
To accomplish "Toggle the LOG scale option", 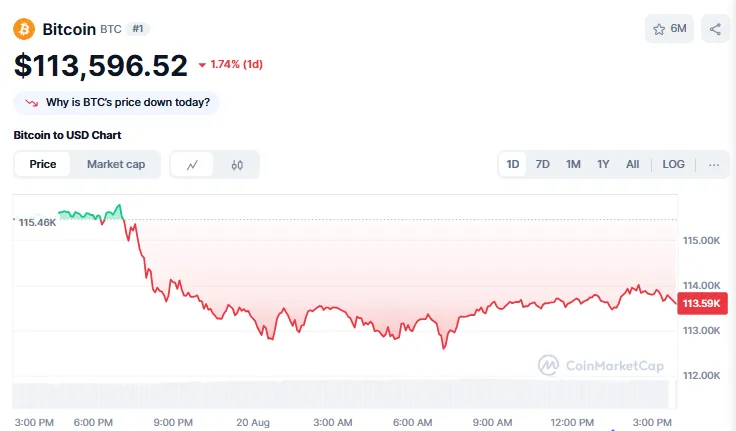I will click(x=674, y=164).
